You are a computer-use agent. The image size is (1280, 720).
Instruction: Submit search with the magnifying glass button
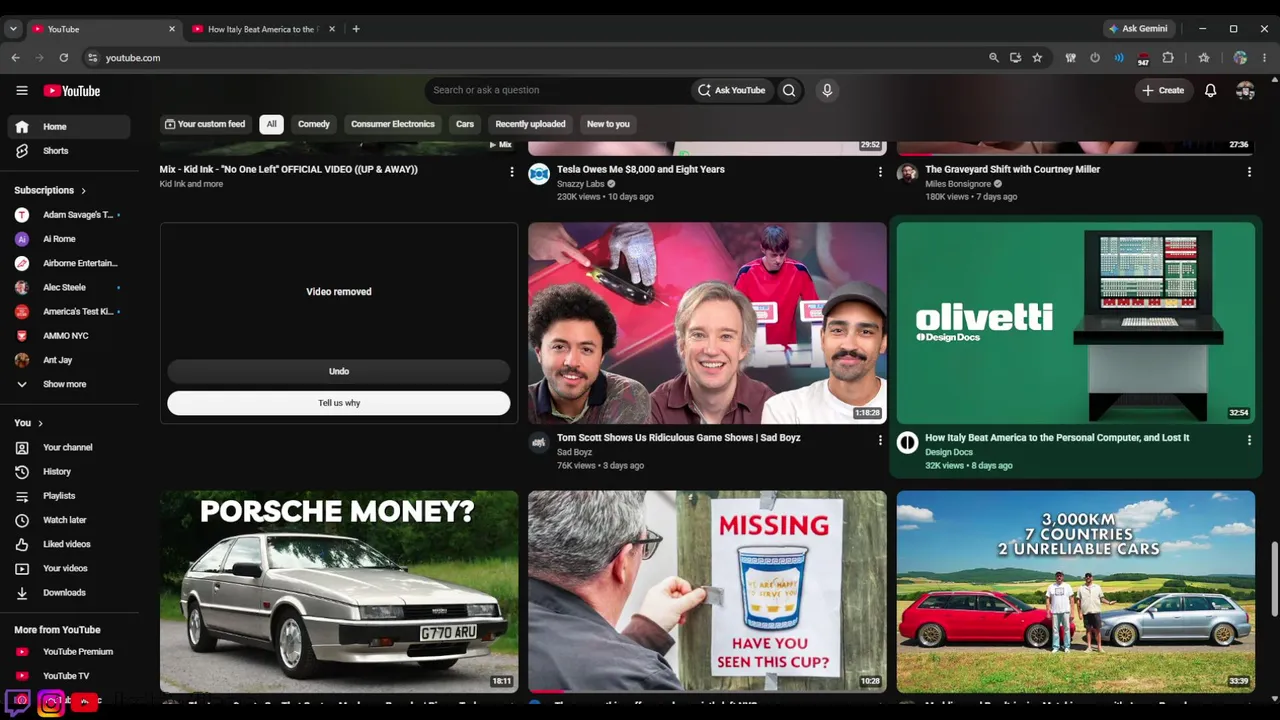(x=789, y=90)
